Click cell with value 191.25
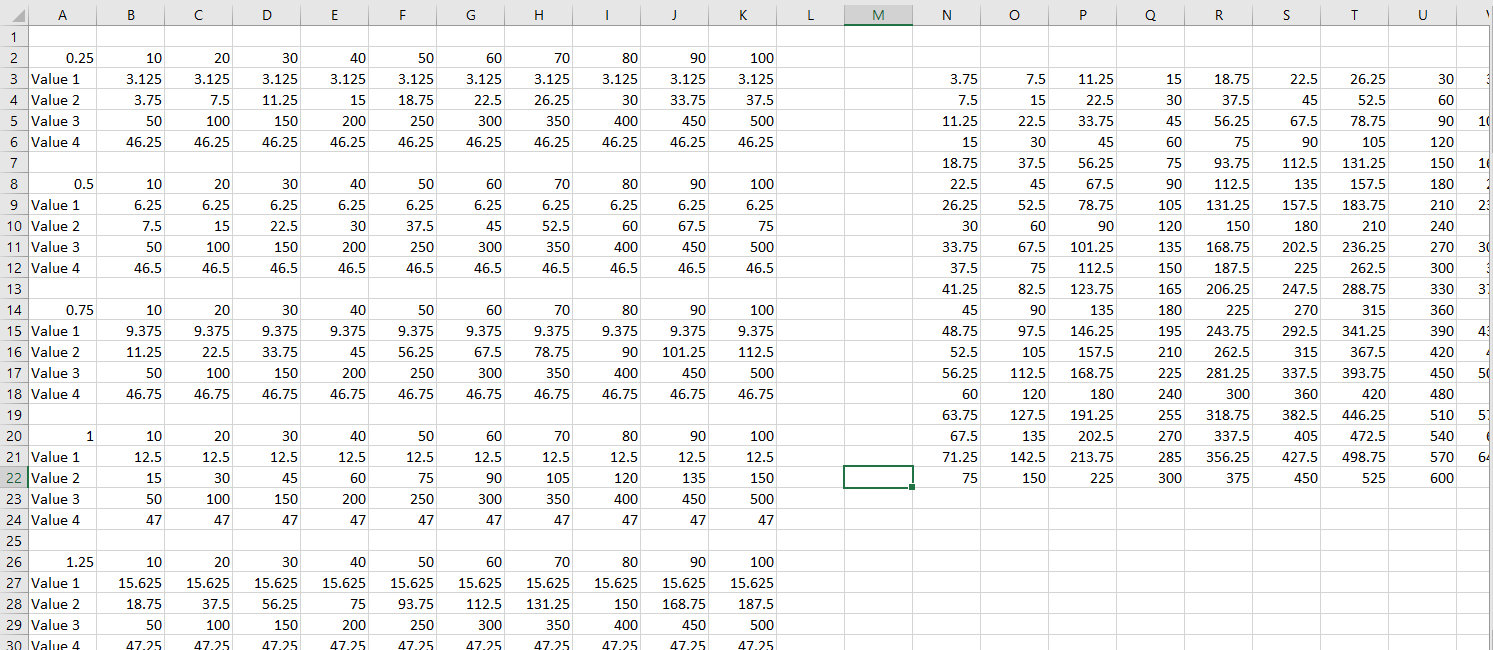 pyautogui.click(x=1082, y=415)
